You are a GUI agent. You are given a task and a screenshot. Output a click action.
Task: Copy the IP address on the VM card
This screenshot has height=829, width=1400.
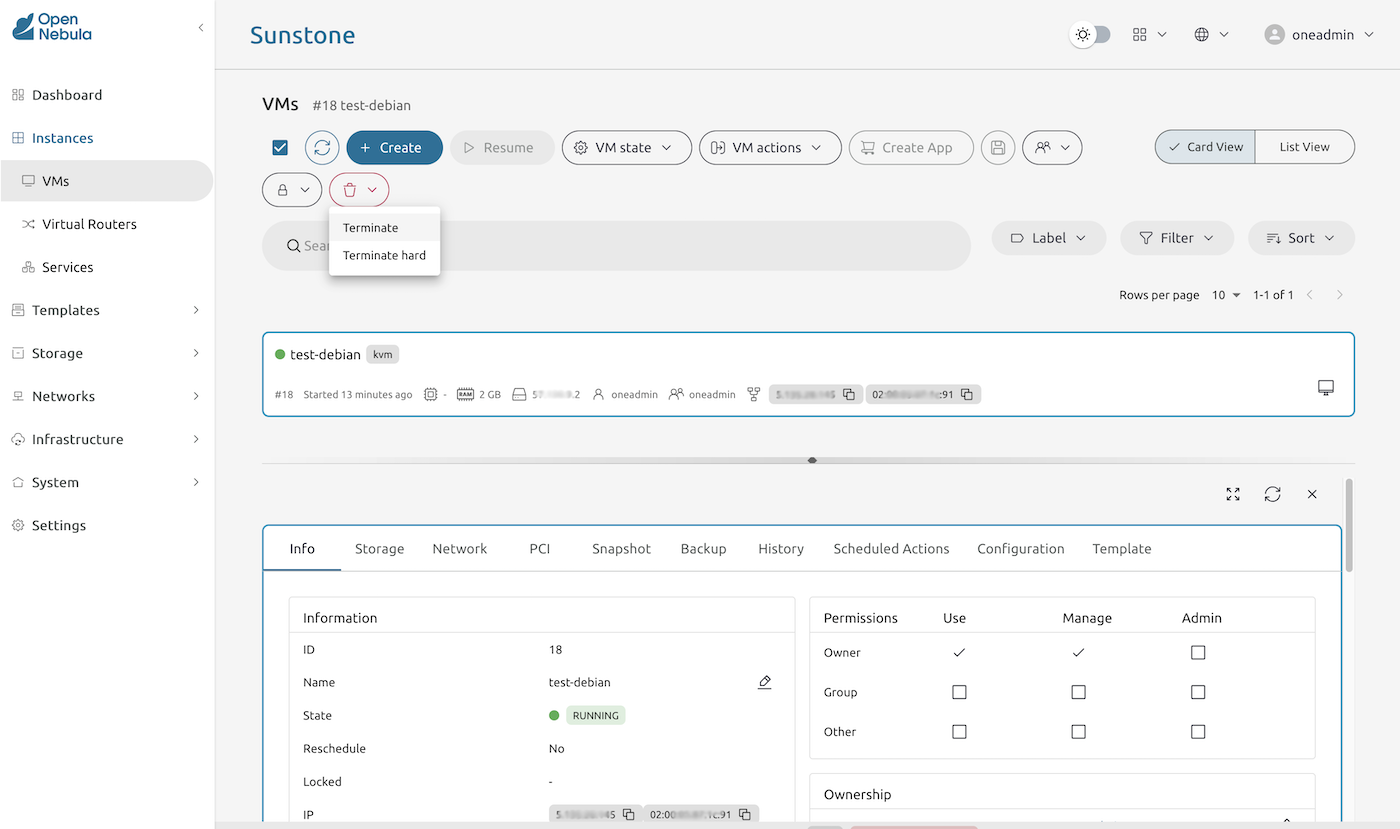(x=848, y=395)
